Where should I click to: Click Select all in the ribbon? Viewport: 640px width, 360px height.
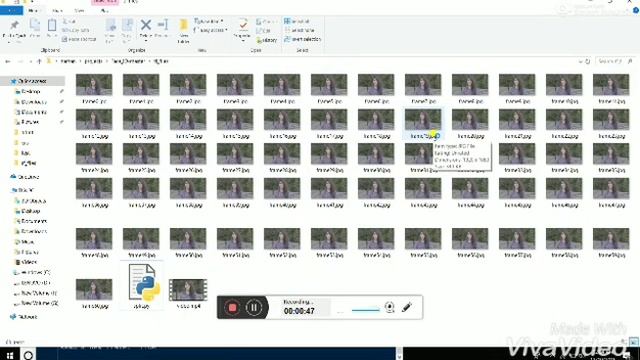tap(297, 21)
